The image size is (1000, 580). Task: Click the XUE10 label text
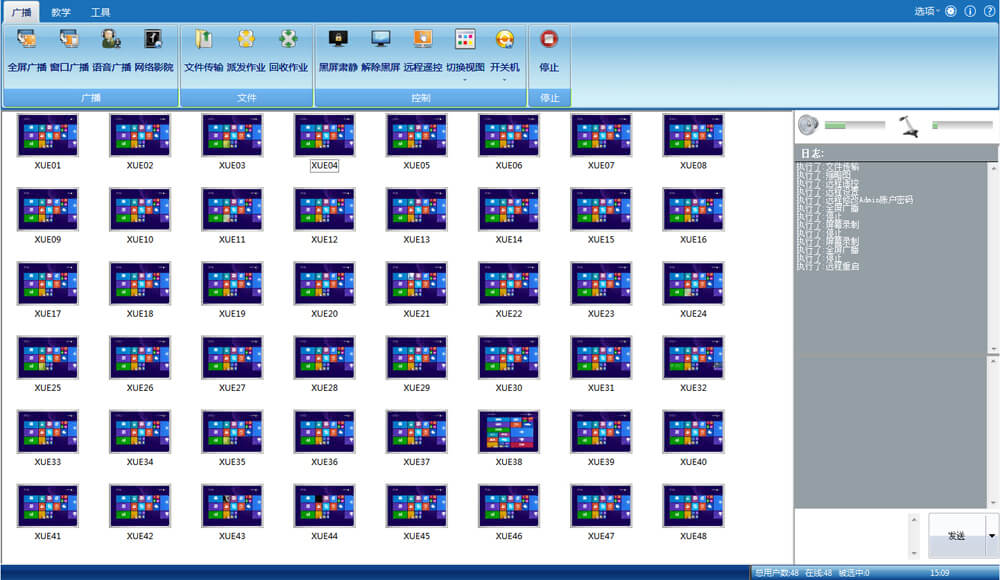[140, 240]
